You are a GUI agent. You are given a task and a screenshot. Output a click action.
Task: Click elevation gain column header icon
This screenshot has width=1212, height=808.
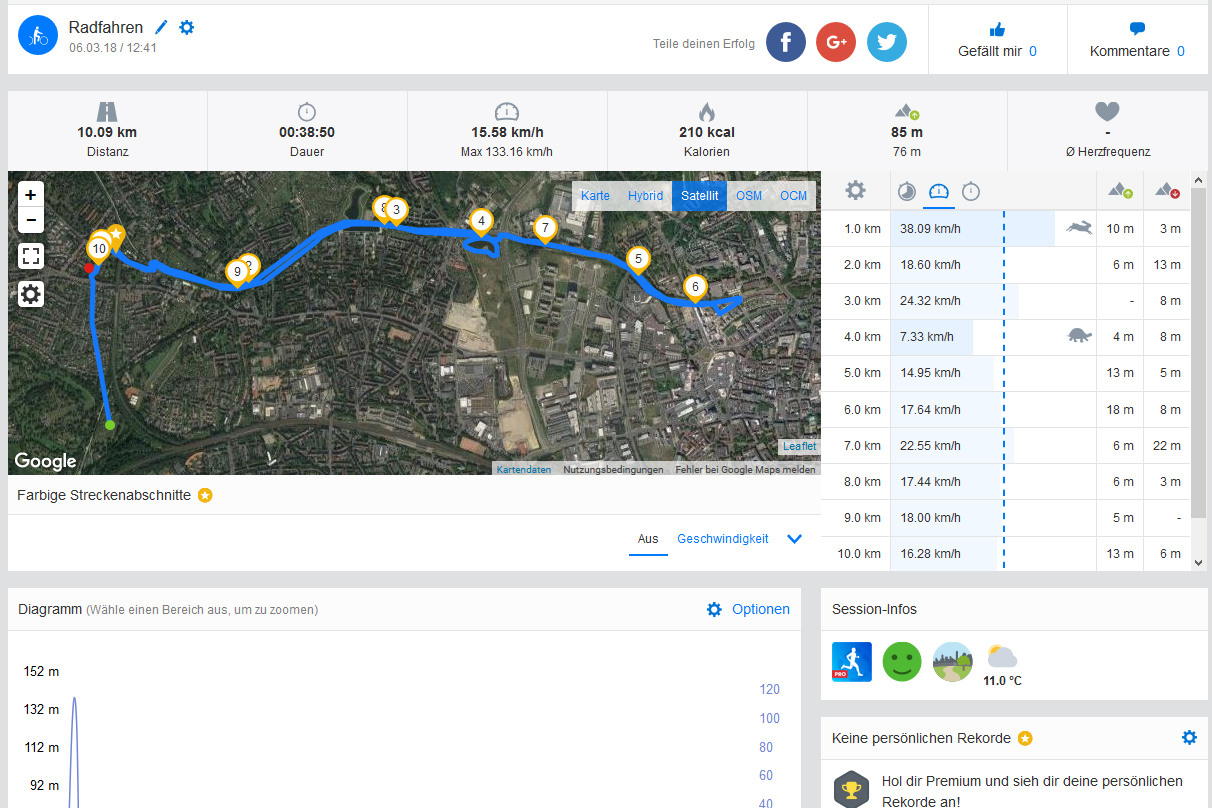1119,191
